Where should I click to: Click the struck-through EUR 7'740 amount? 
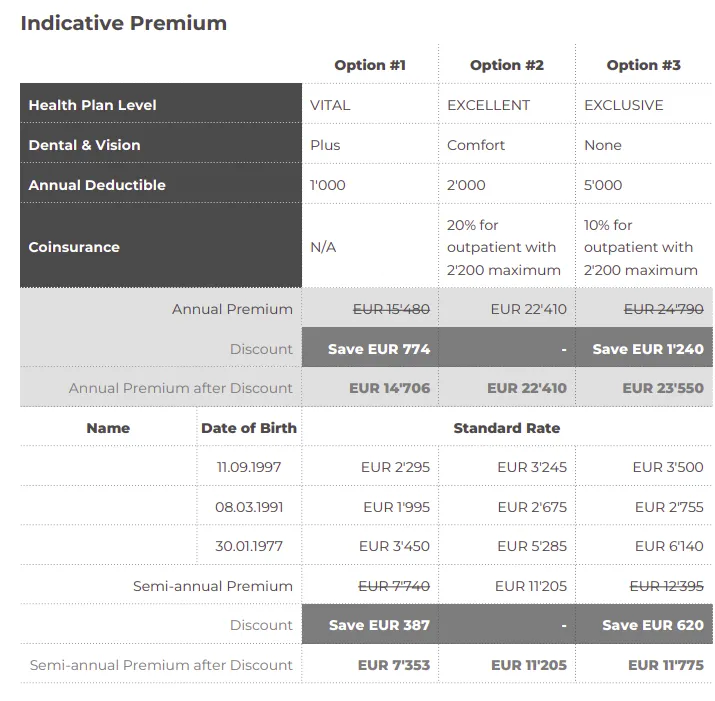pos(394,586)
